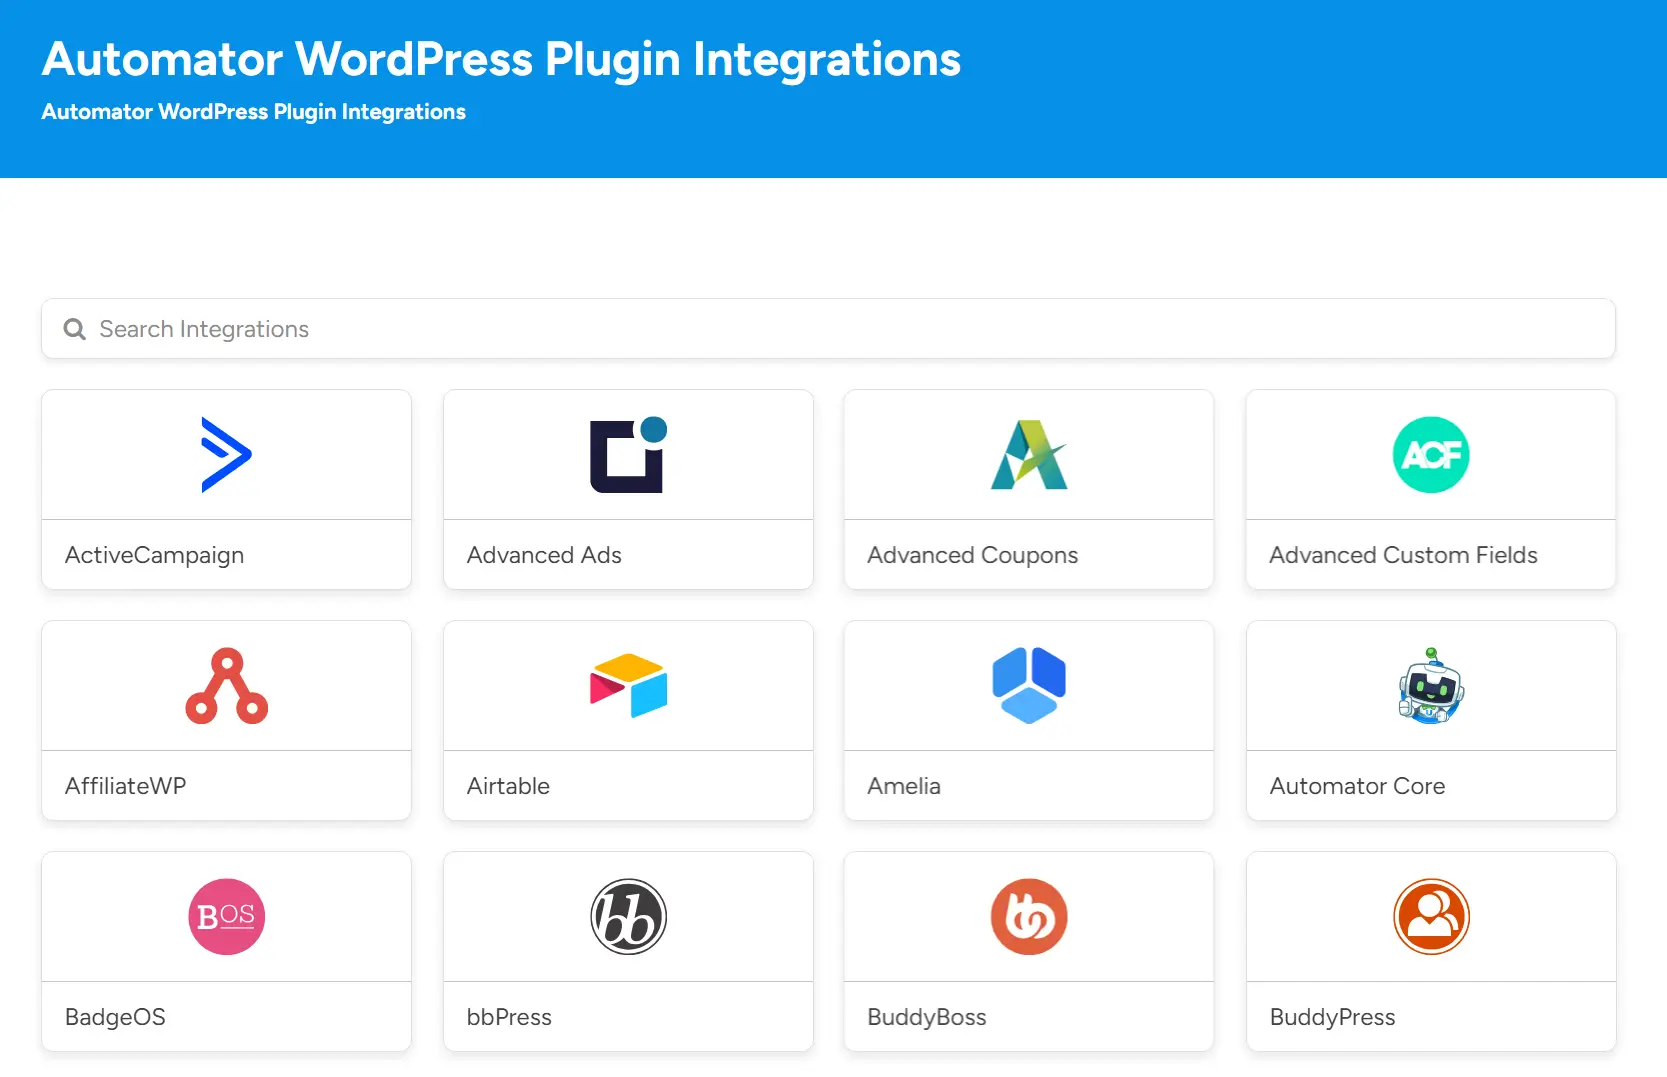1667x1077 pixels.
Task: Open the AffiliateWP integration label
Action: pos(126,786)
